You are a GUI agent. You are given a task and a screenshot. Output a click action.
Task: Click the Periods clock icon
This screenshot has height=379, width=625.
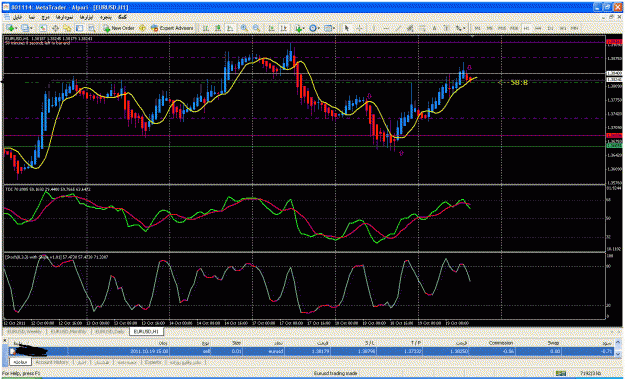pos(313,28)
